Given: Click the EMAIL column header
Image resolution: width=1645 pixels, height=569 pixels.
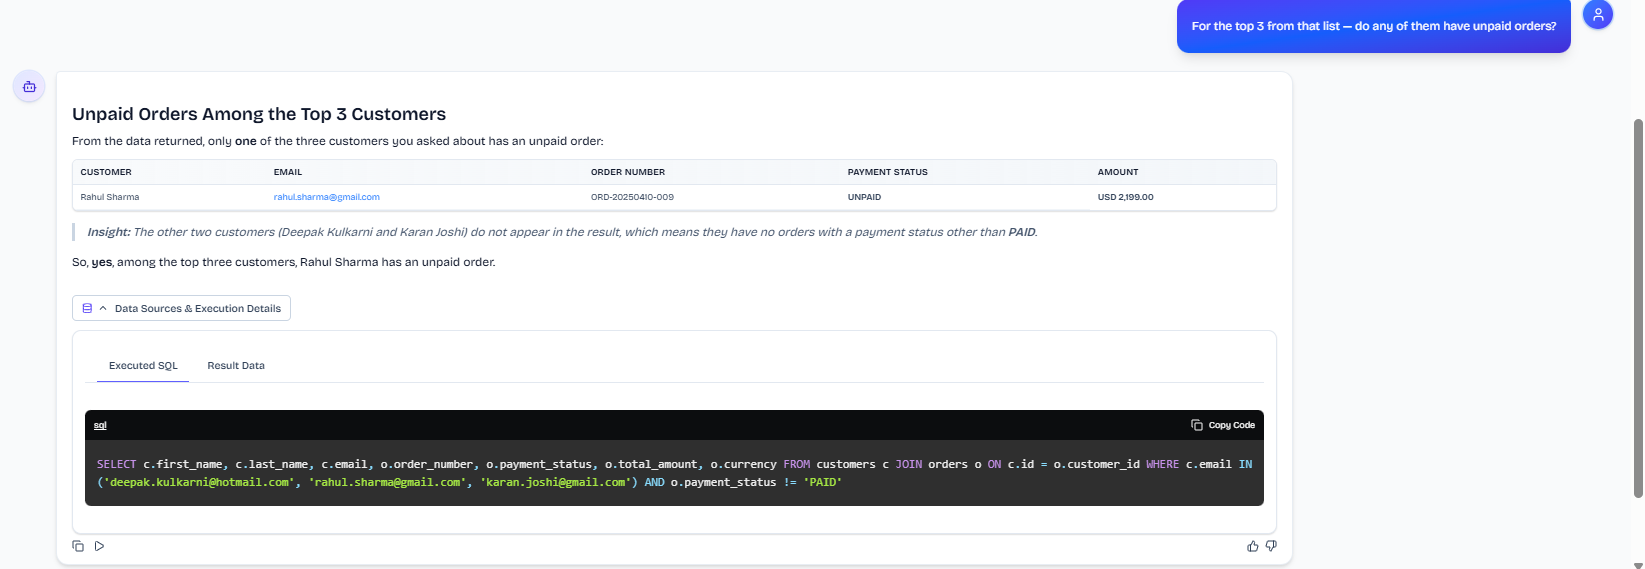Looking at the screenshot, I should (288, 172).
